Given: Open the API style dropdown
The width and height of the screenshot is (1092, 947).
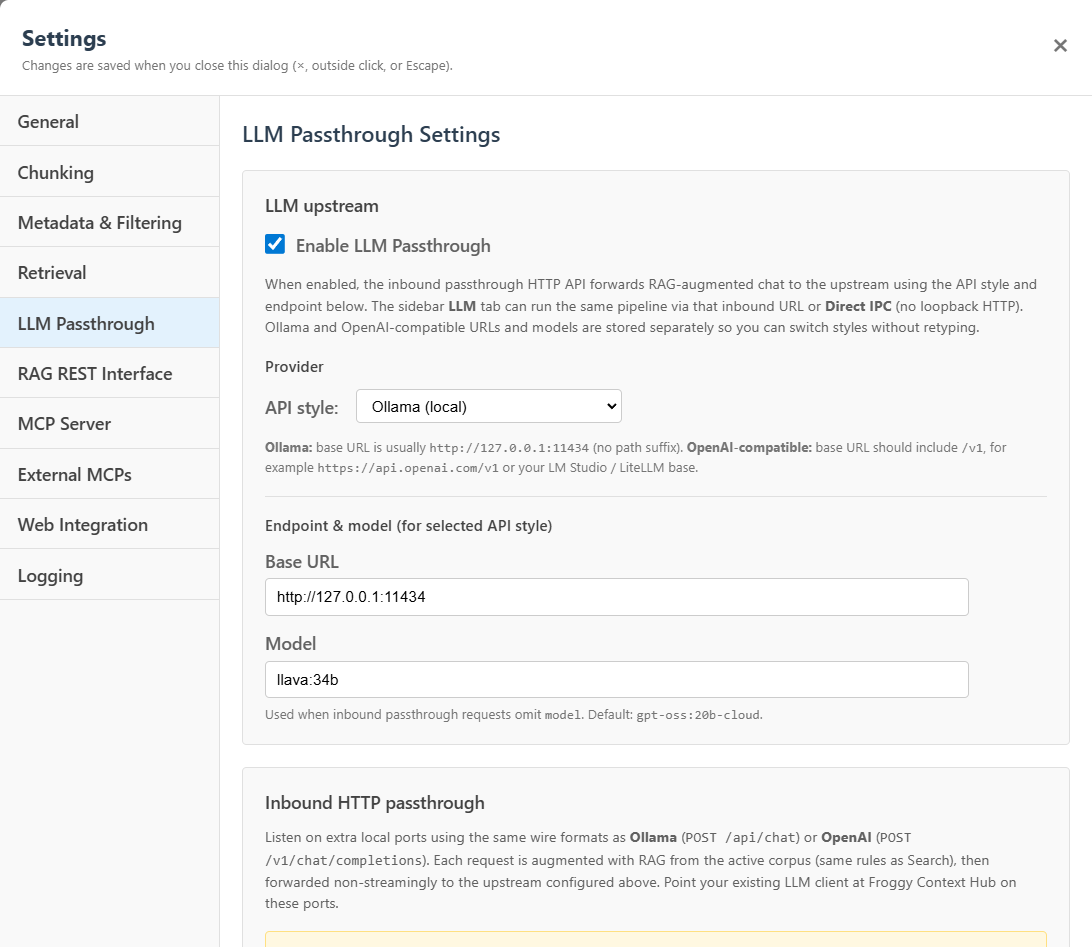Looking at the screenshot, I should click(489, 407).
